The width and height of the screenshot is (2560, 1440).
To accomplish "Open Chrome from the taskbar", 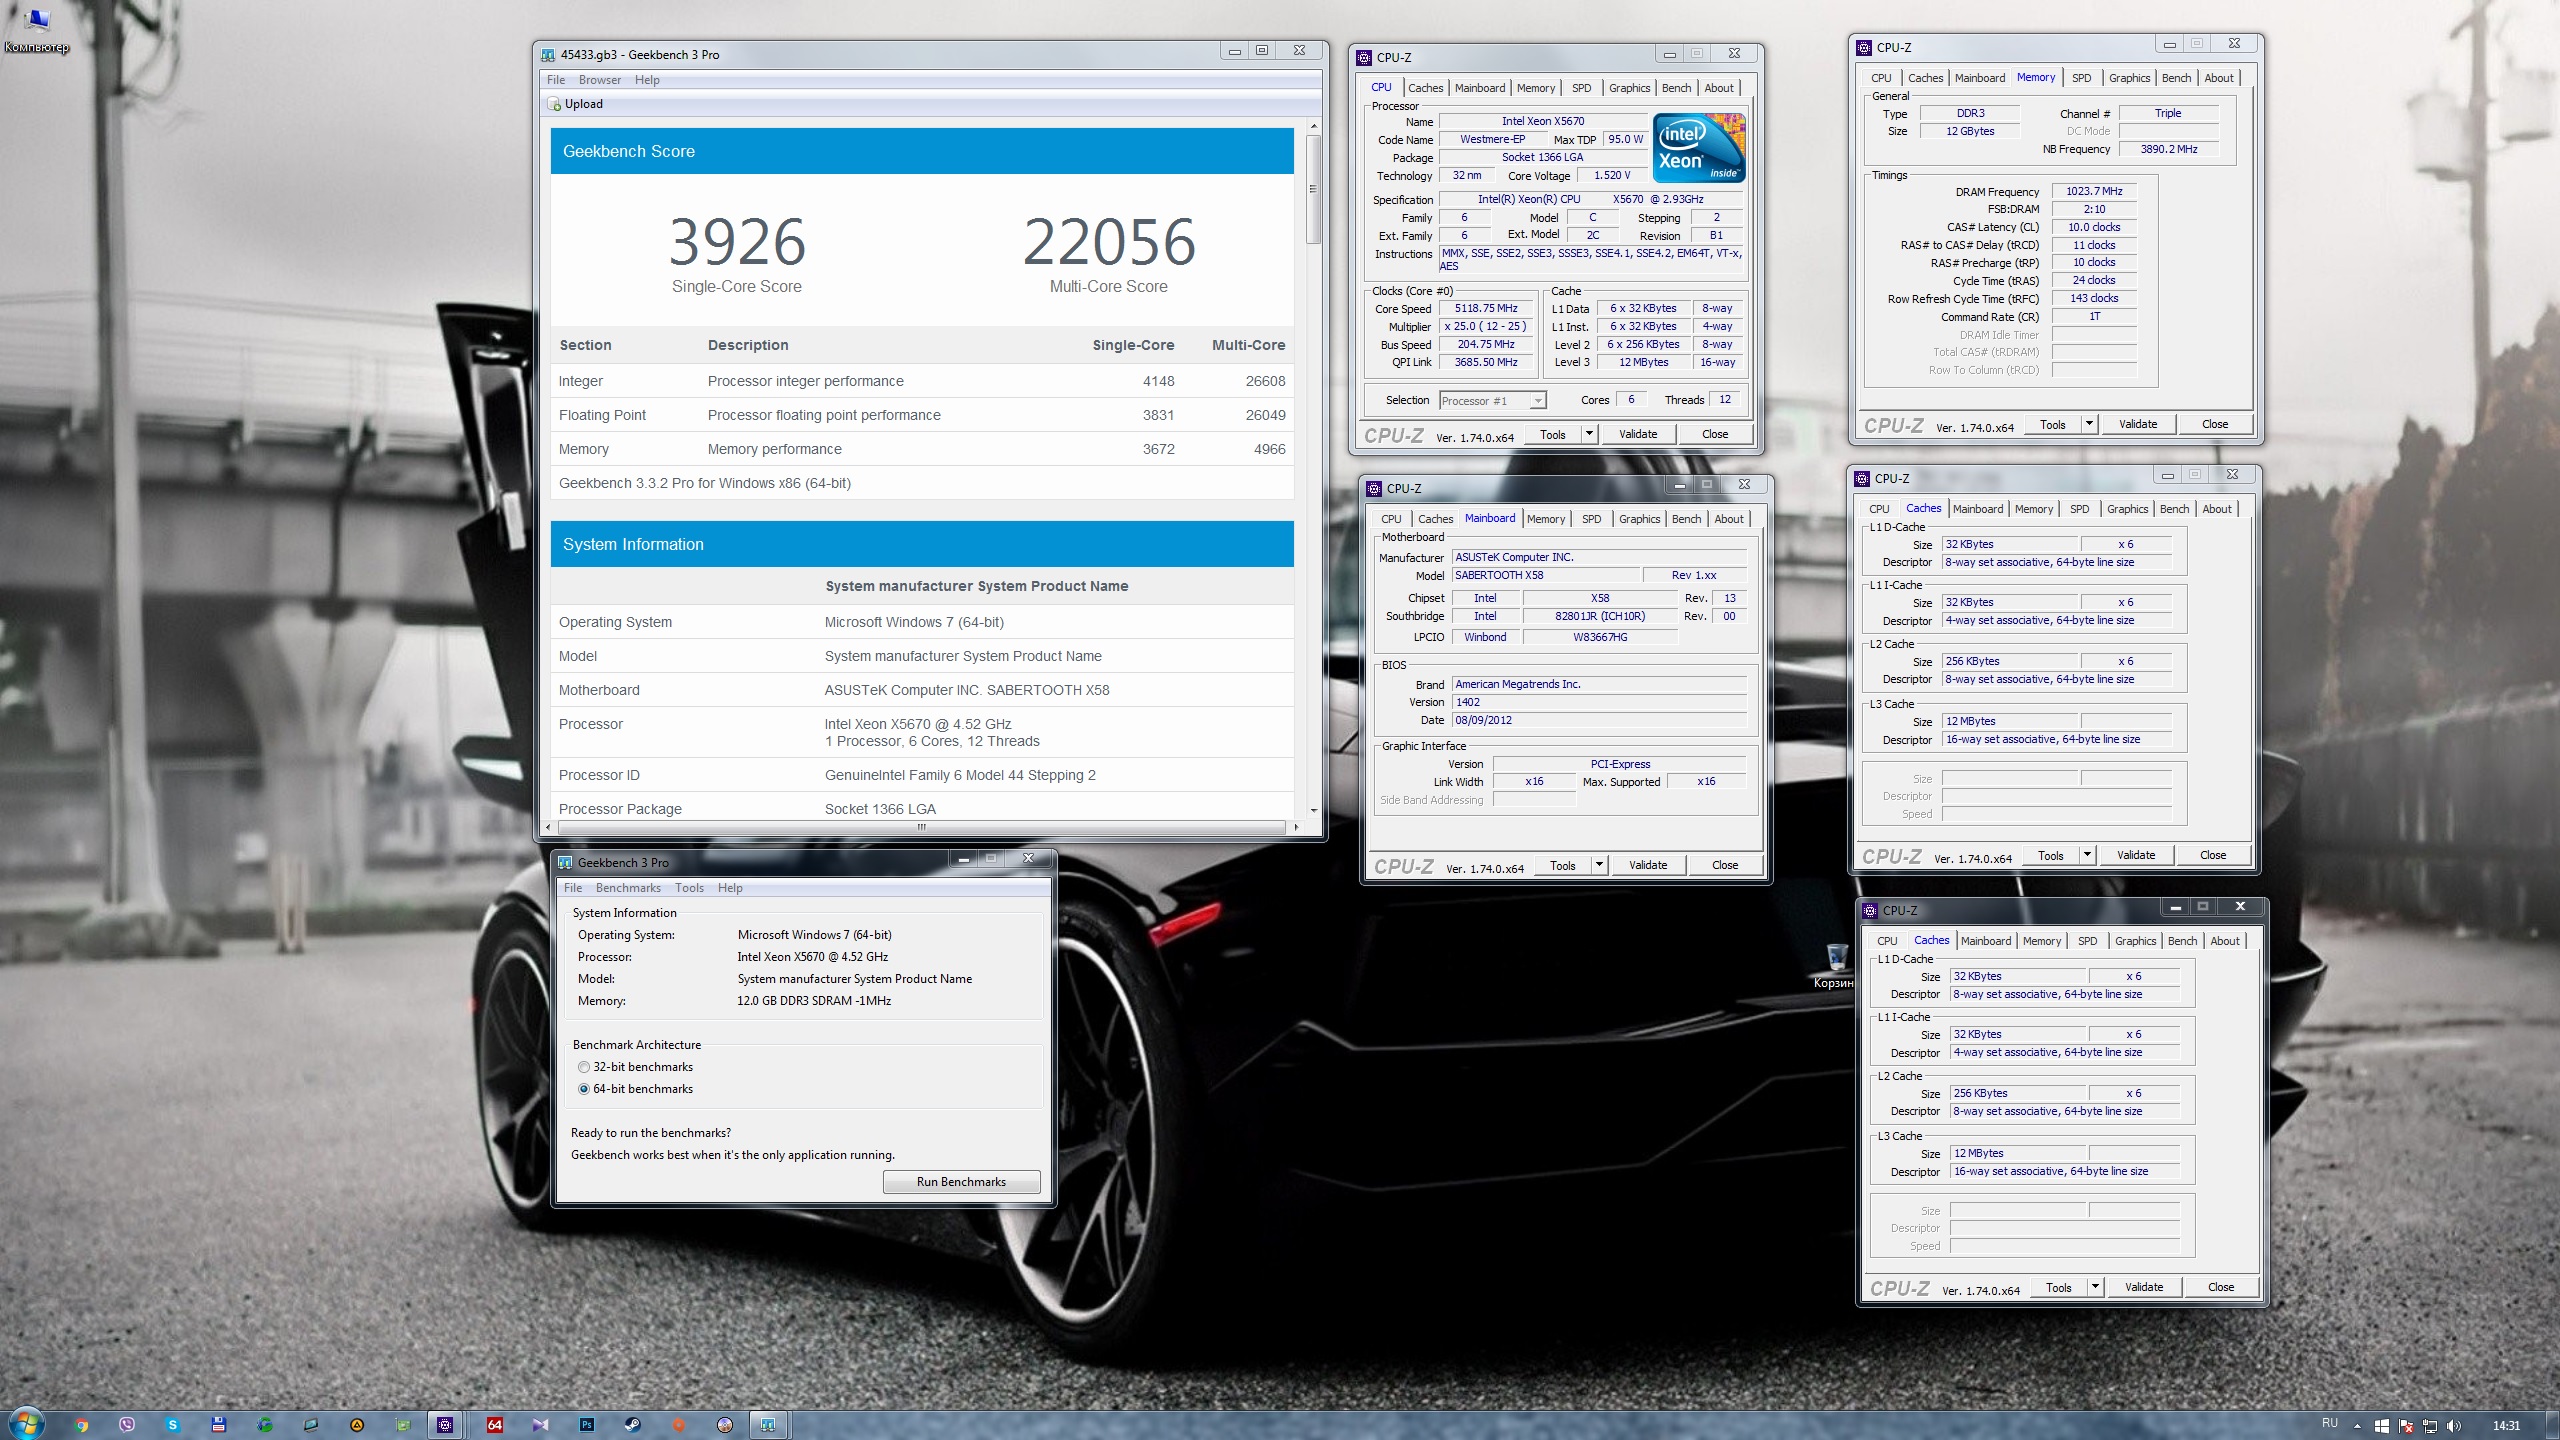I will click(82, 1425).
